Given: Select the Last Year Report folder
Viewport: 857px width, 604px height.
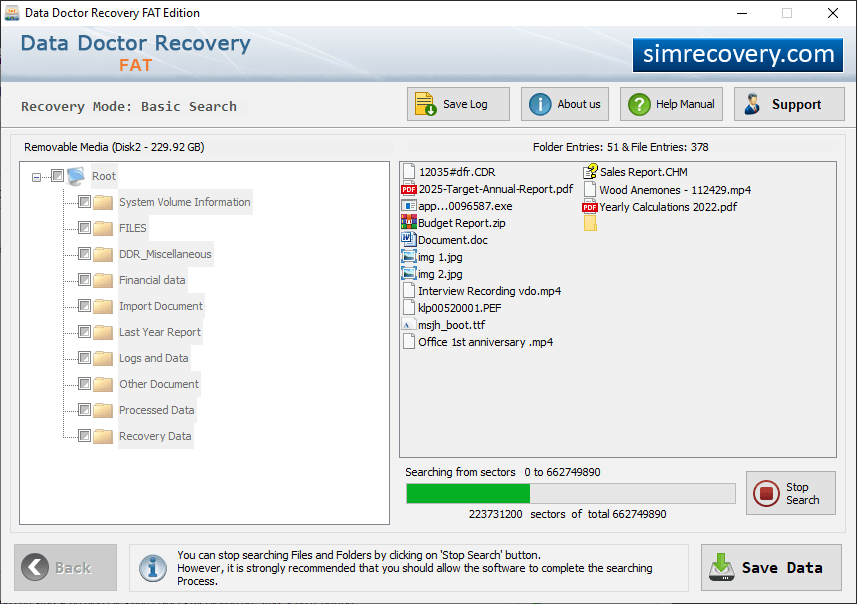Looking at the screenshot, I should 160,332.
